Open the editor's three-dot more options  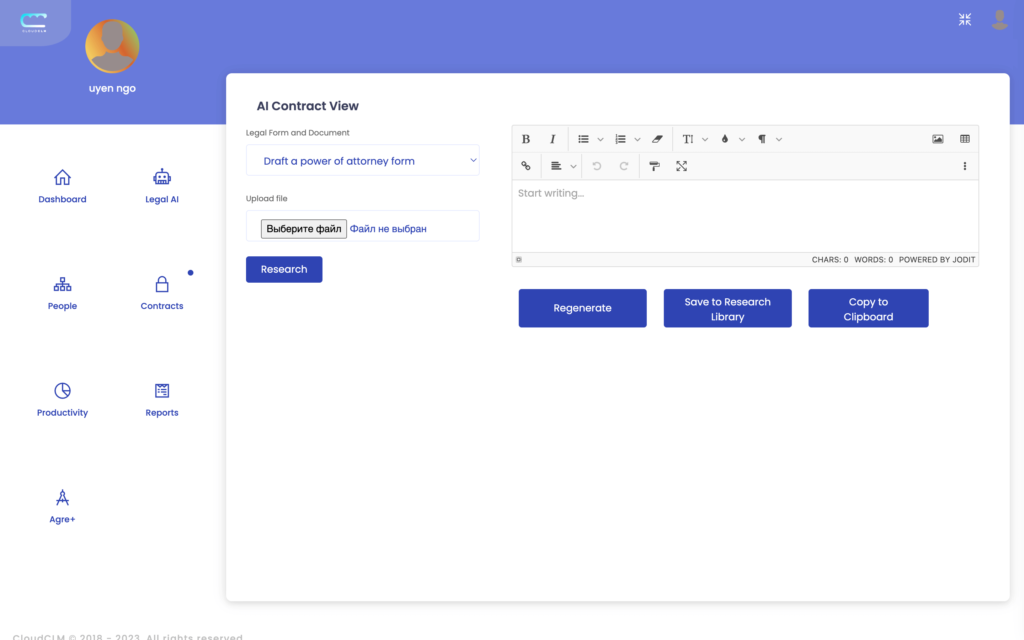pyautogui.click(x=965, y=166)
